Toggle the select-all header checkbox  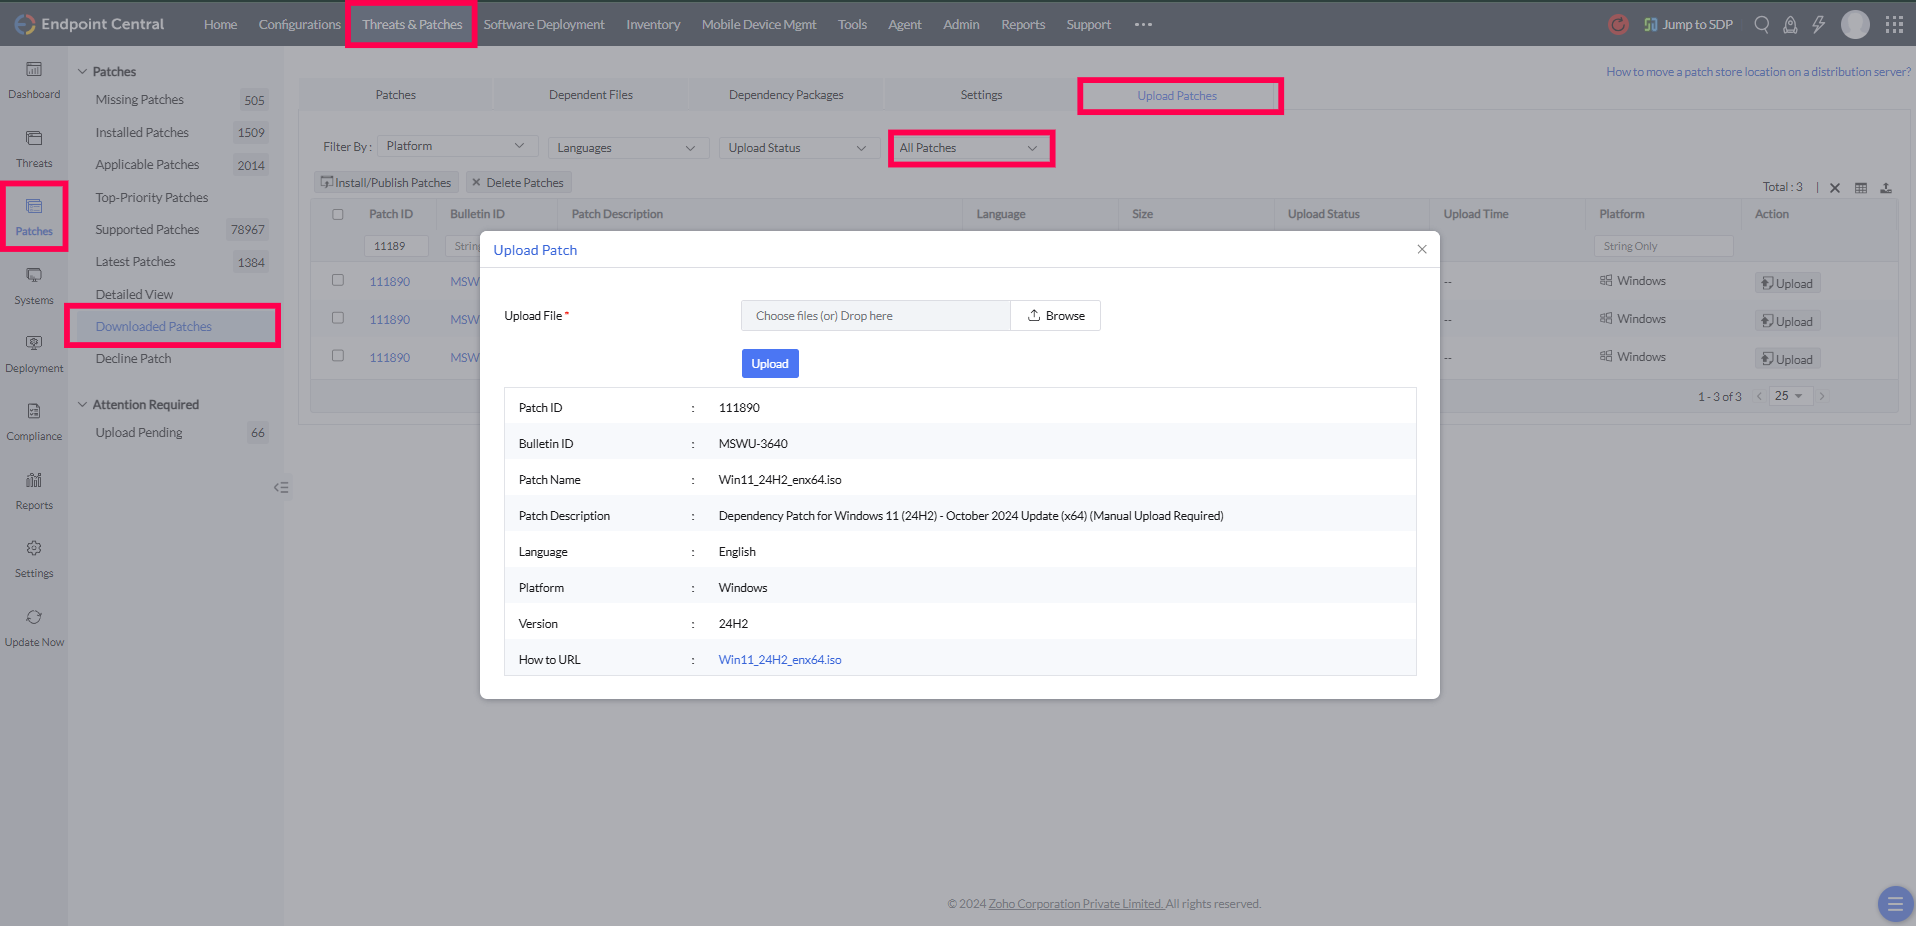coord(338,214)
